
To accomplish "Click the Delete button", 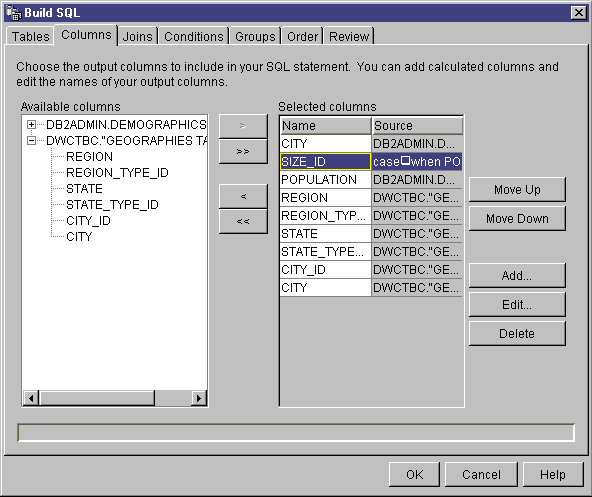I will (x=517, y=334).
